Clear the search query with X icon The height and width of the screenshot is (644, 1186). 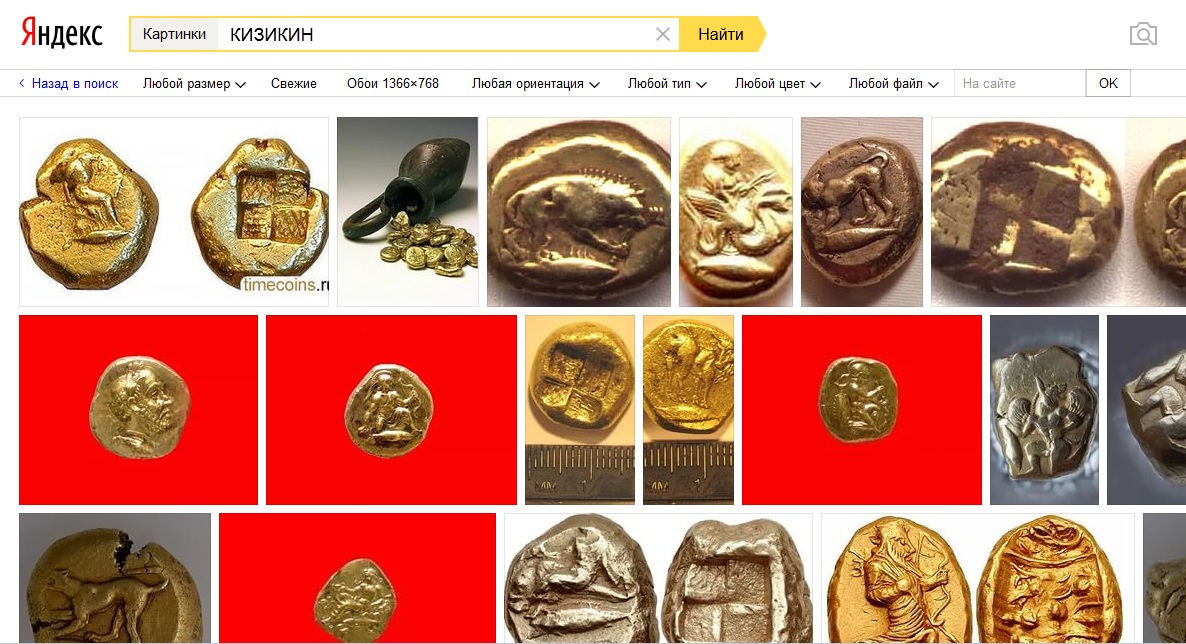click(x=663, y=34)
